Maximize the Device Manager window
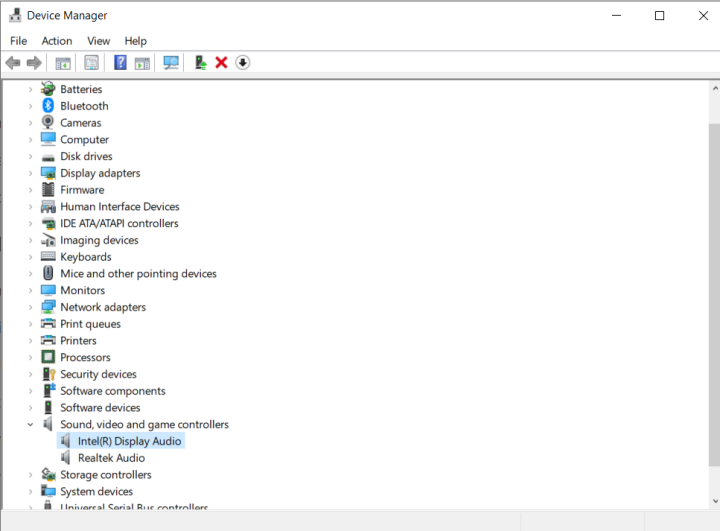 pos(659,16)
